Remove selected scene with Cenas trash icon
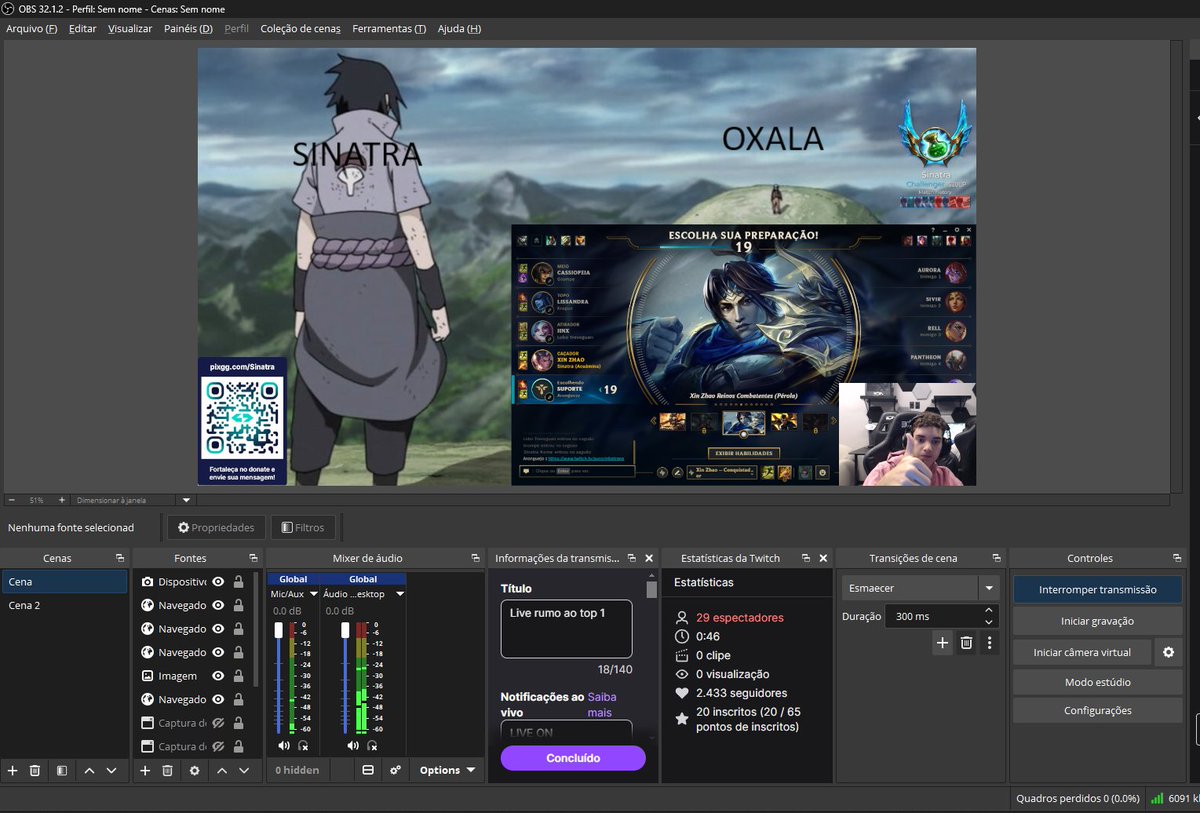The width and height of the screenshot is (1200, 813). coord(35,770)
